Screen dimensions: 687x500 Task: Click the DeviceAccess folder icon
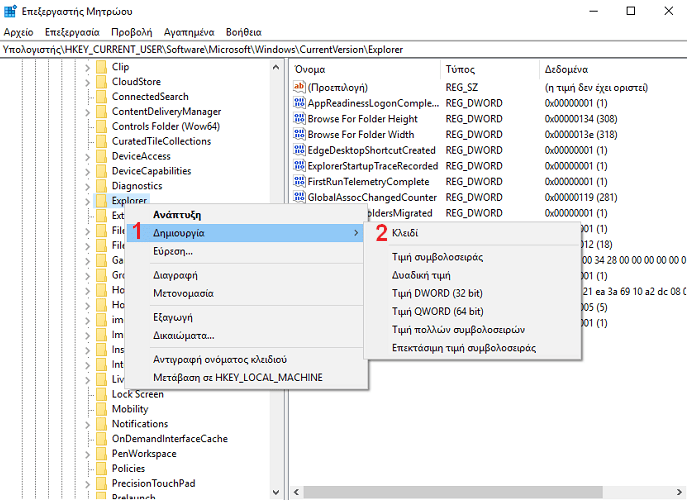point(101,156)
